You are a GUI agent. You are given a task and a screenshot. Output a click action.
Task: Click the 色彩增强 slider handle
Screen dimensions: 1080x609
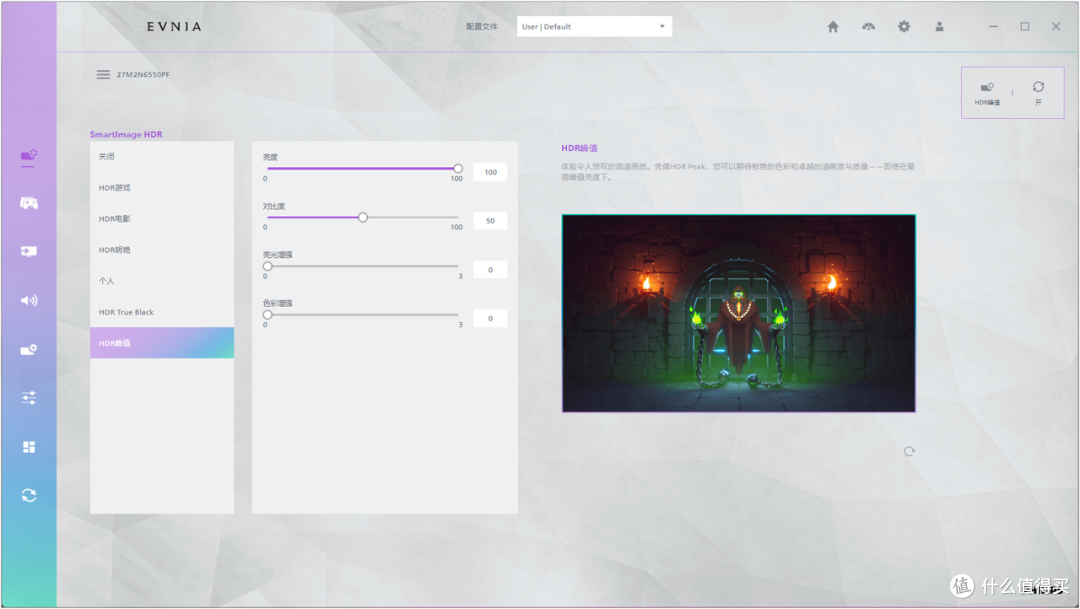268,314
